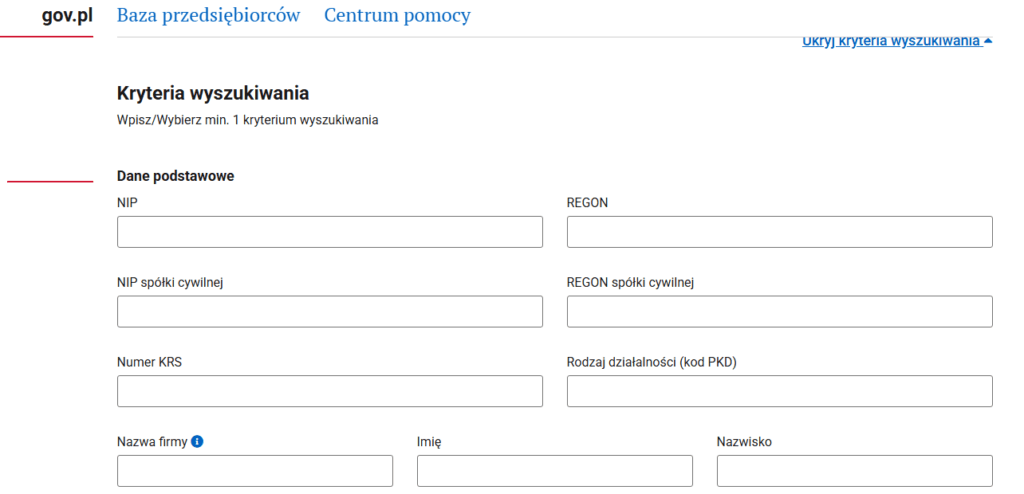
Task: Click into the Nazwa firmy text field
Action: (x=254, y=470)
